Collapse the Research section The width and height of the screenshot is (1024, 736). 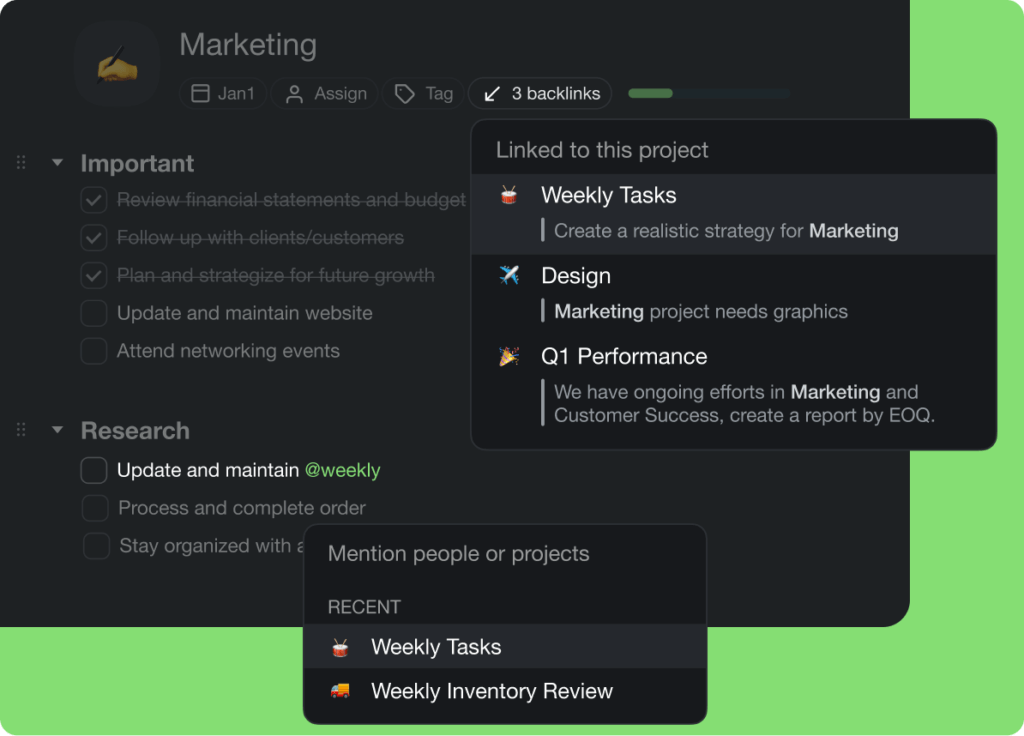(x=57, y=430)
